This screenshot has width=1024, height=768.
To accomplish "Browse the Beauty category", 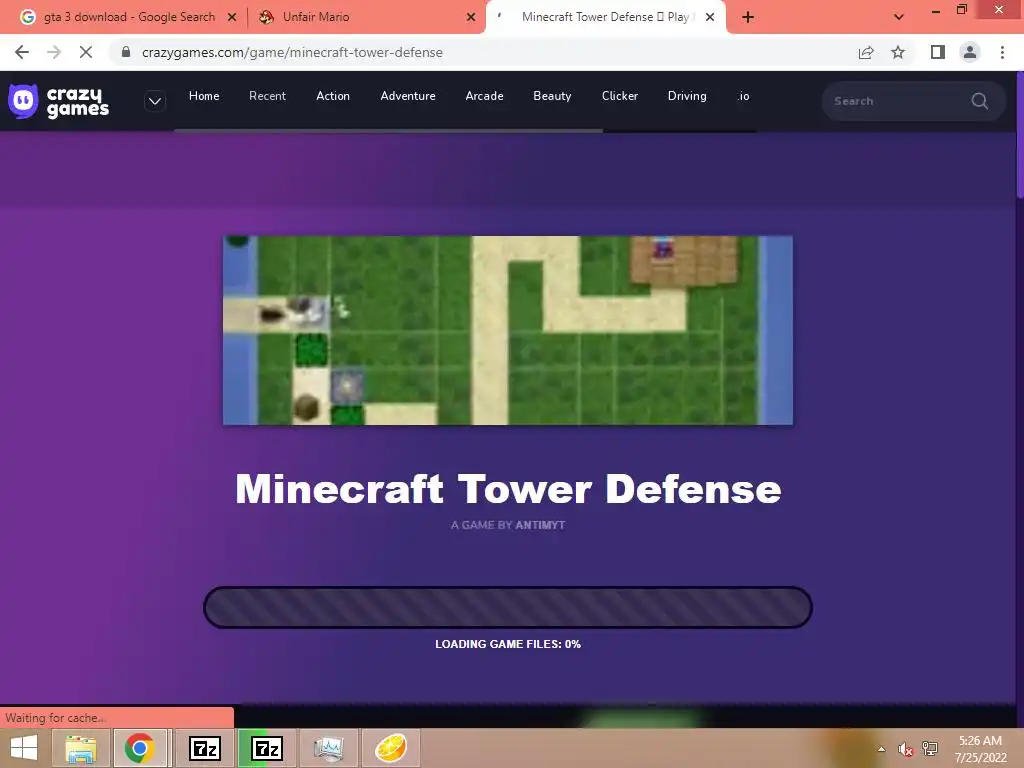I will click(552, 96).
